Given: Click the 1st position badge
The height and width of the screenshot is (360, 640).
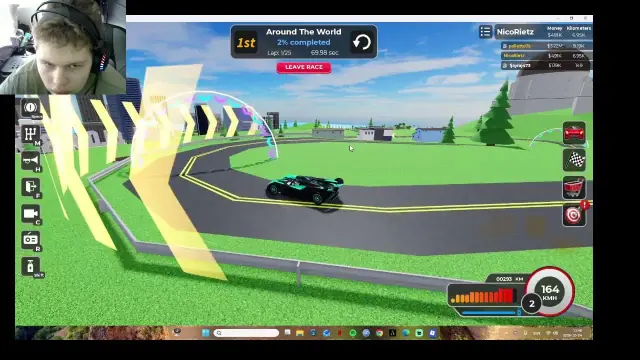Looking at the screenshot, I should coord(246,42).
